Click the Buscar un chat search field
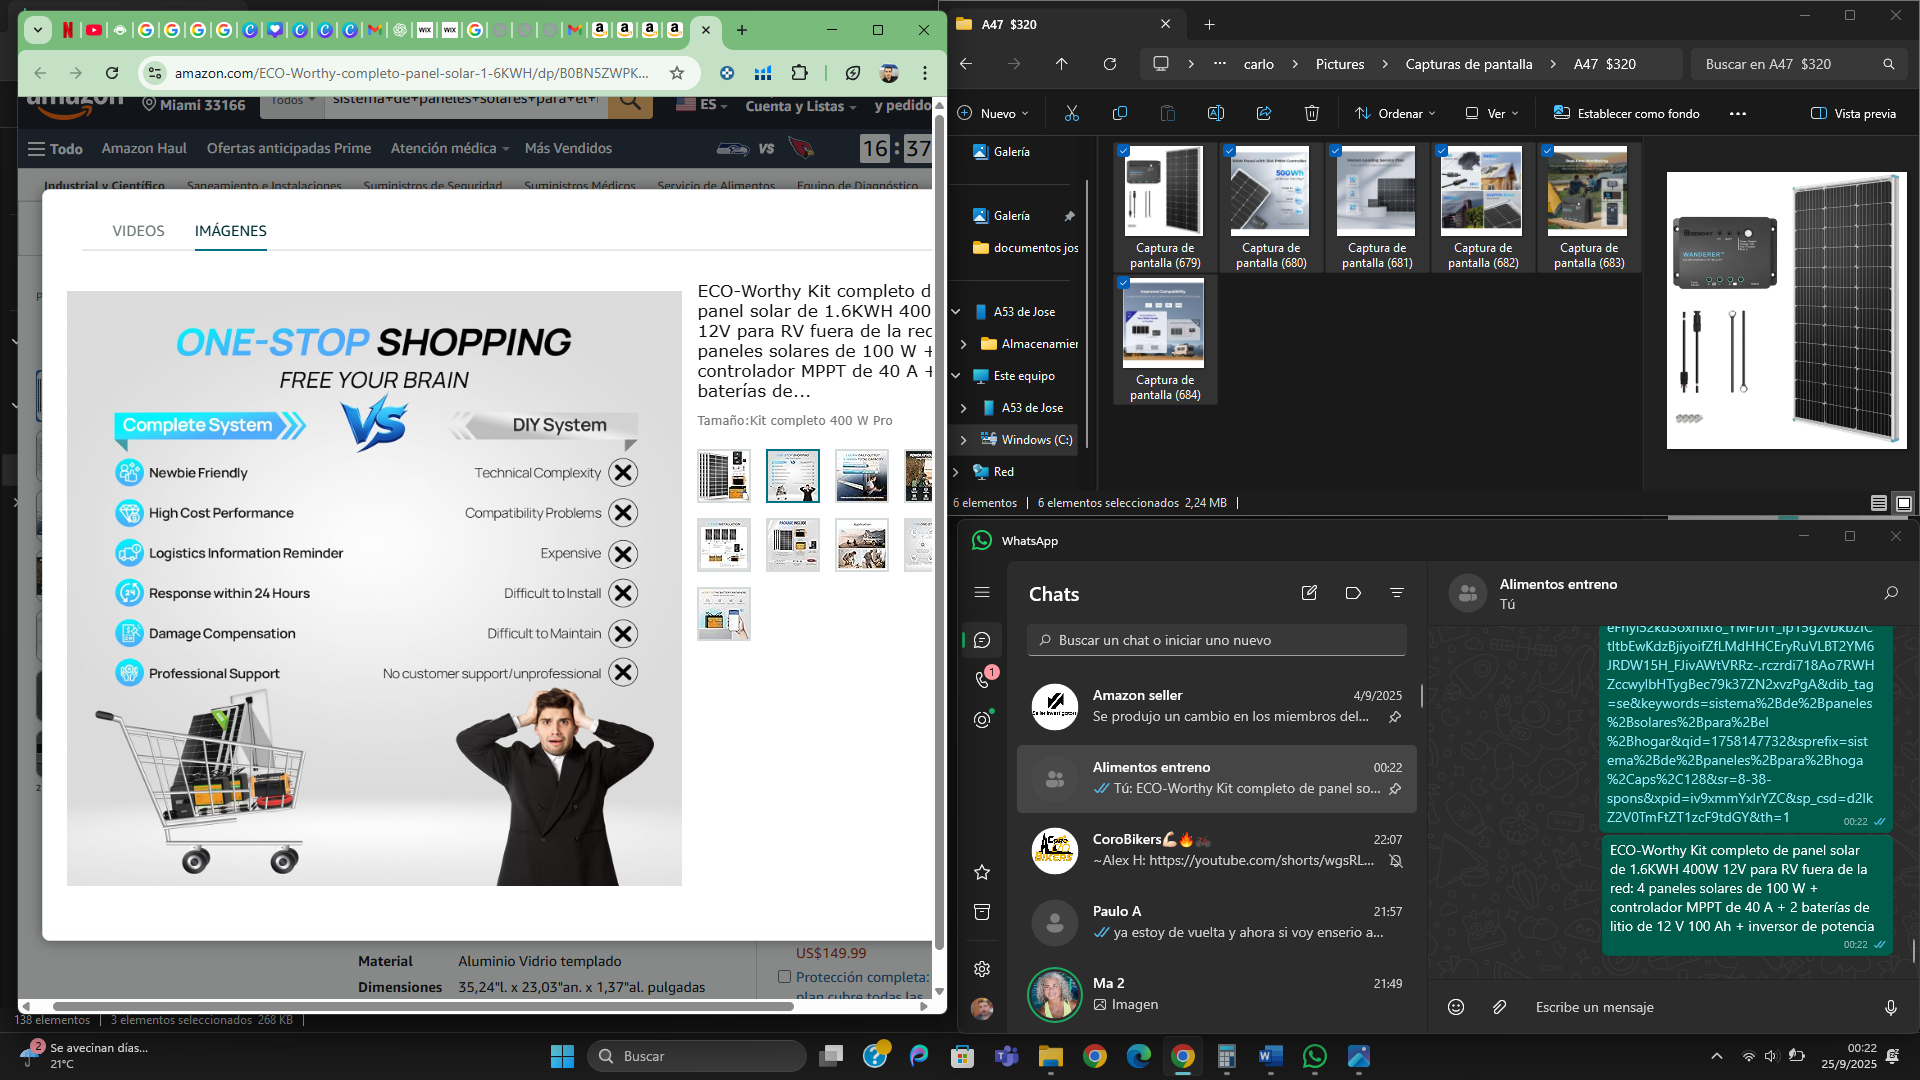1920x1080 pixels. [x=1216, y=640]
